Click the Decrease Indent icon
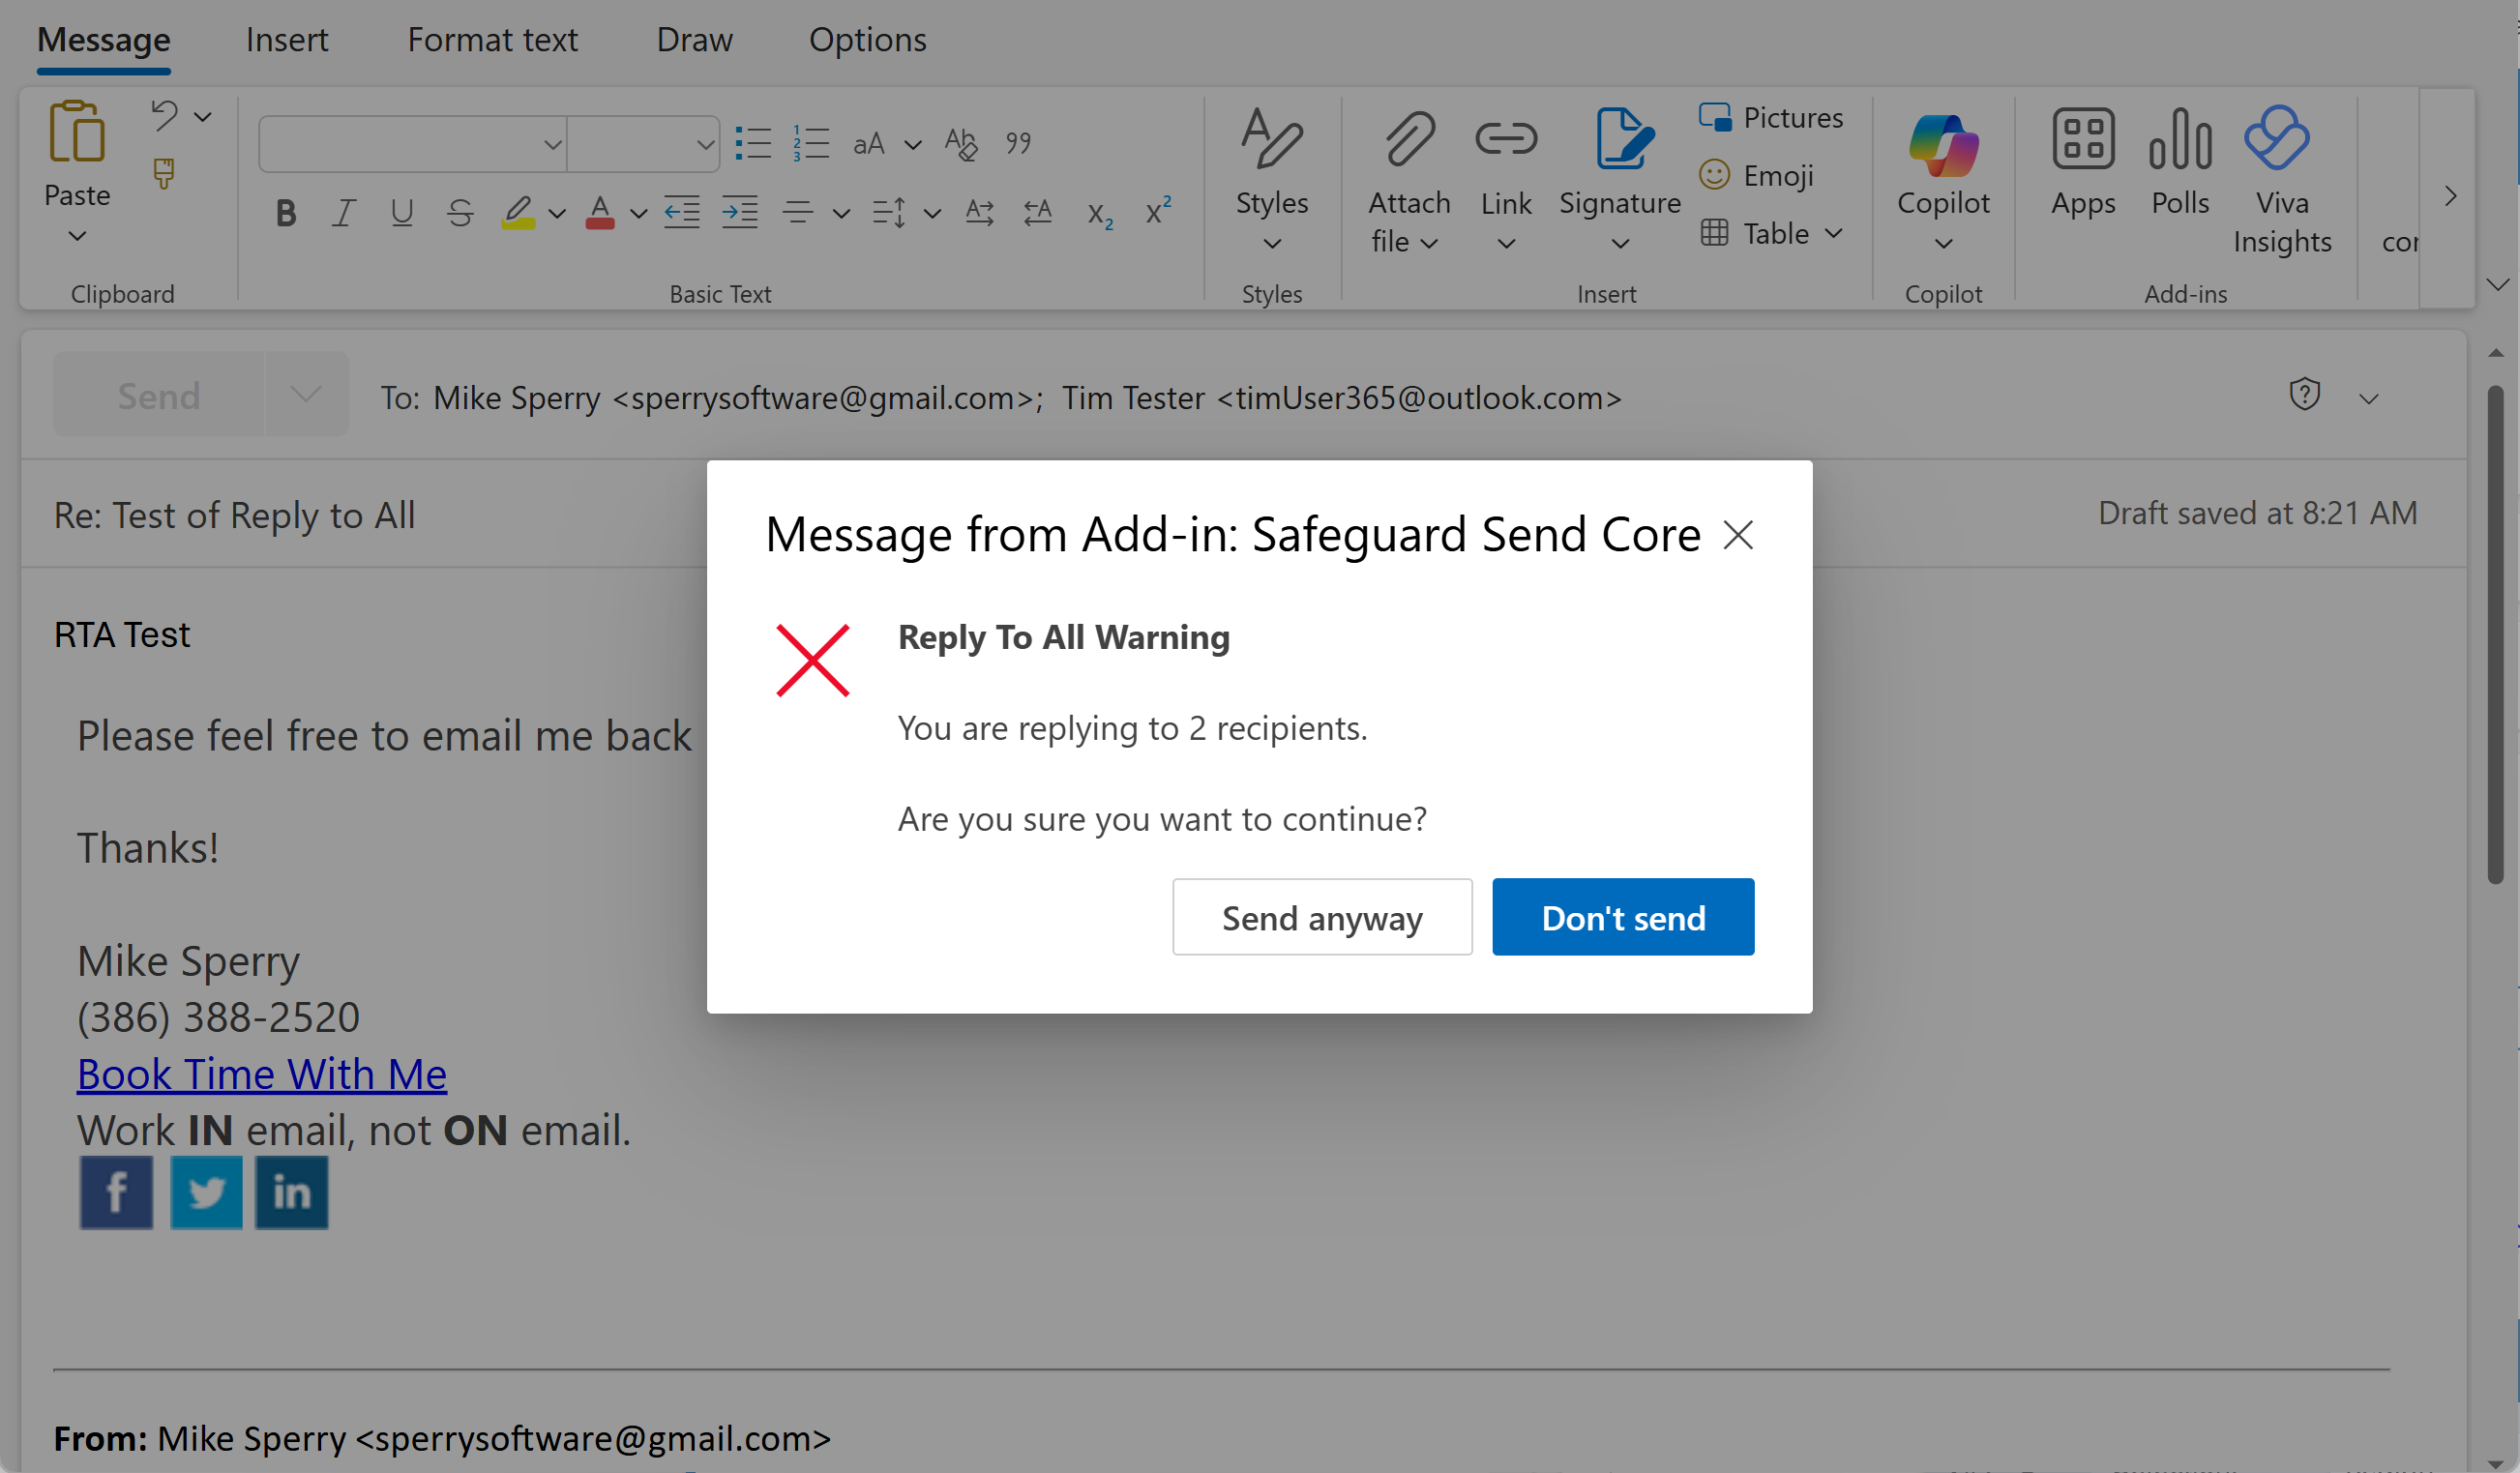This screenshot has height=1473, width=2520. click(682, 212)
